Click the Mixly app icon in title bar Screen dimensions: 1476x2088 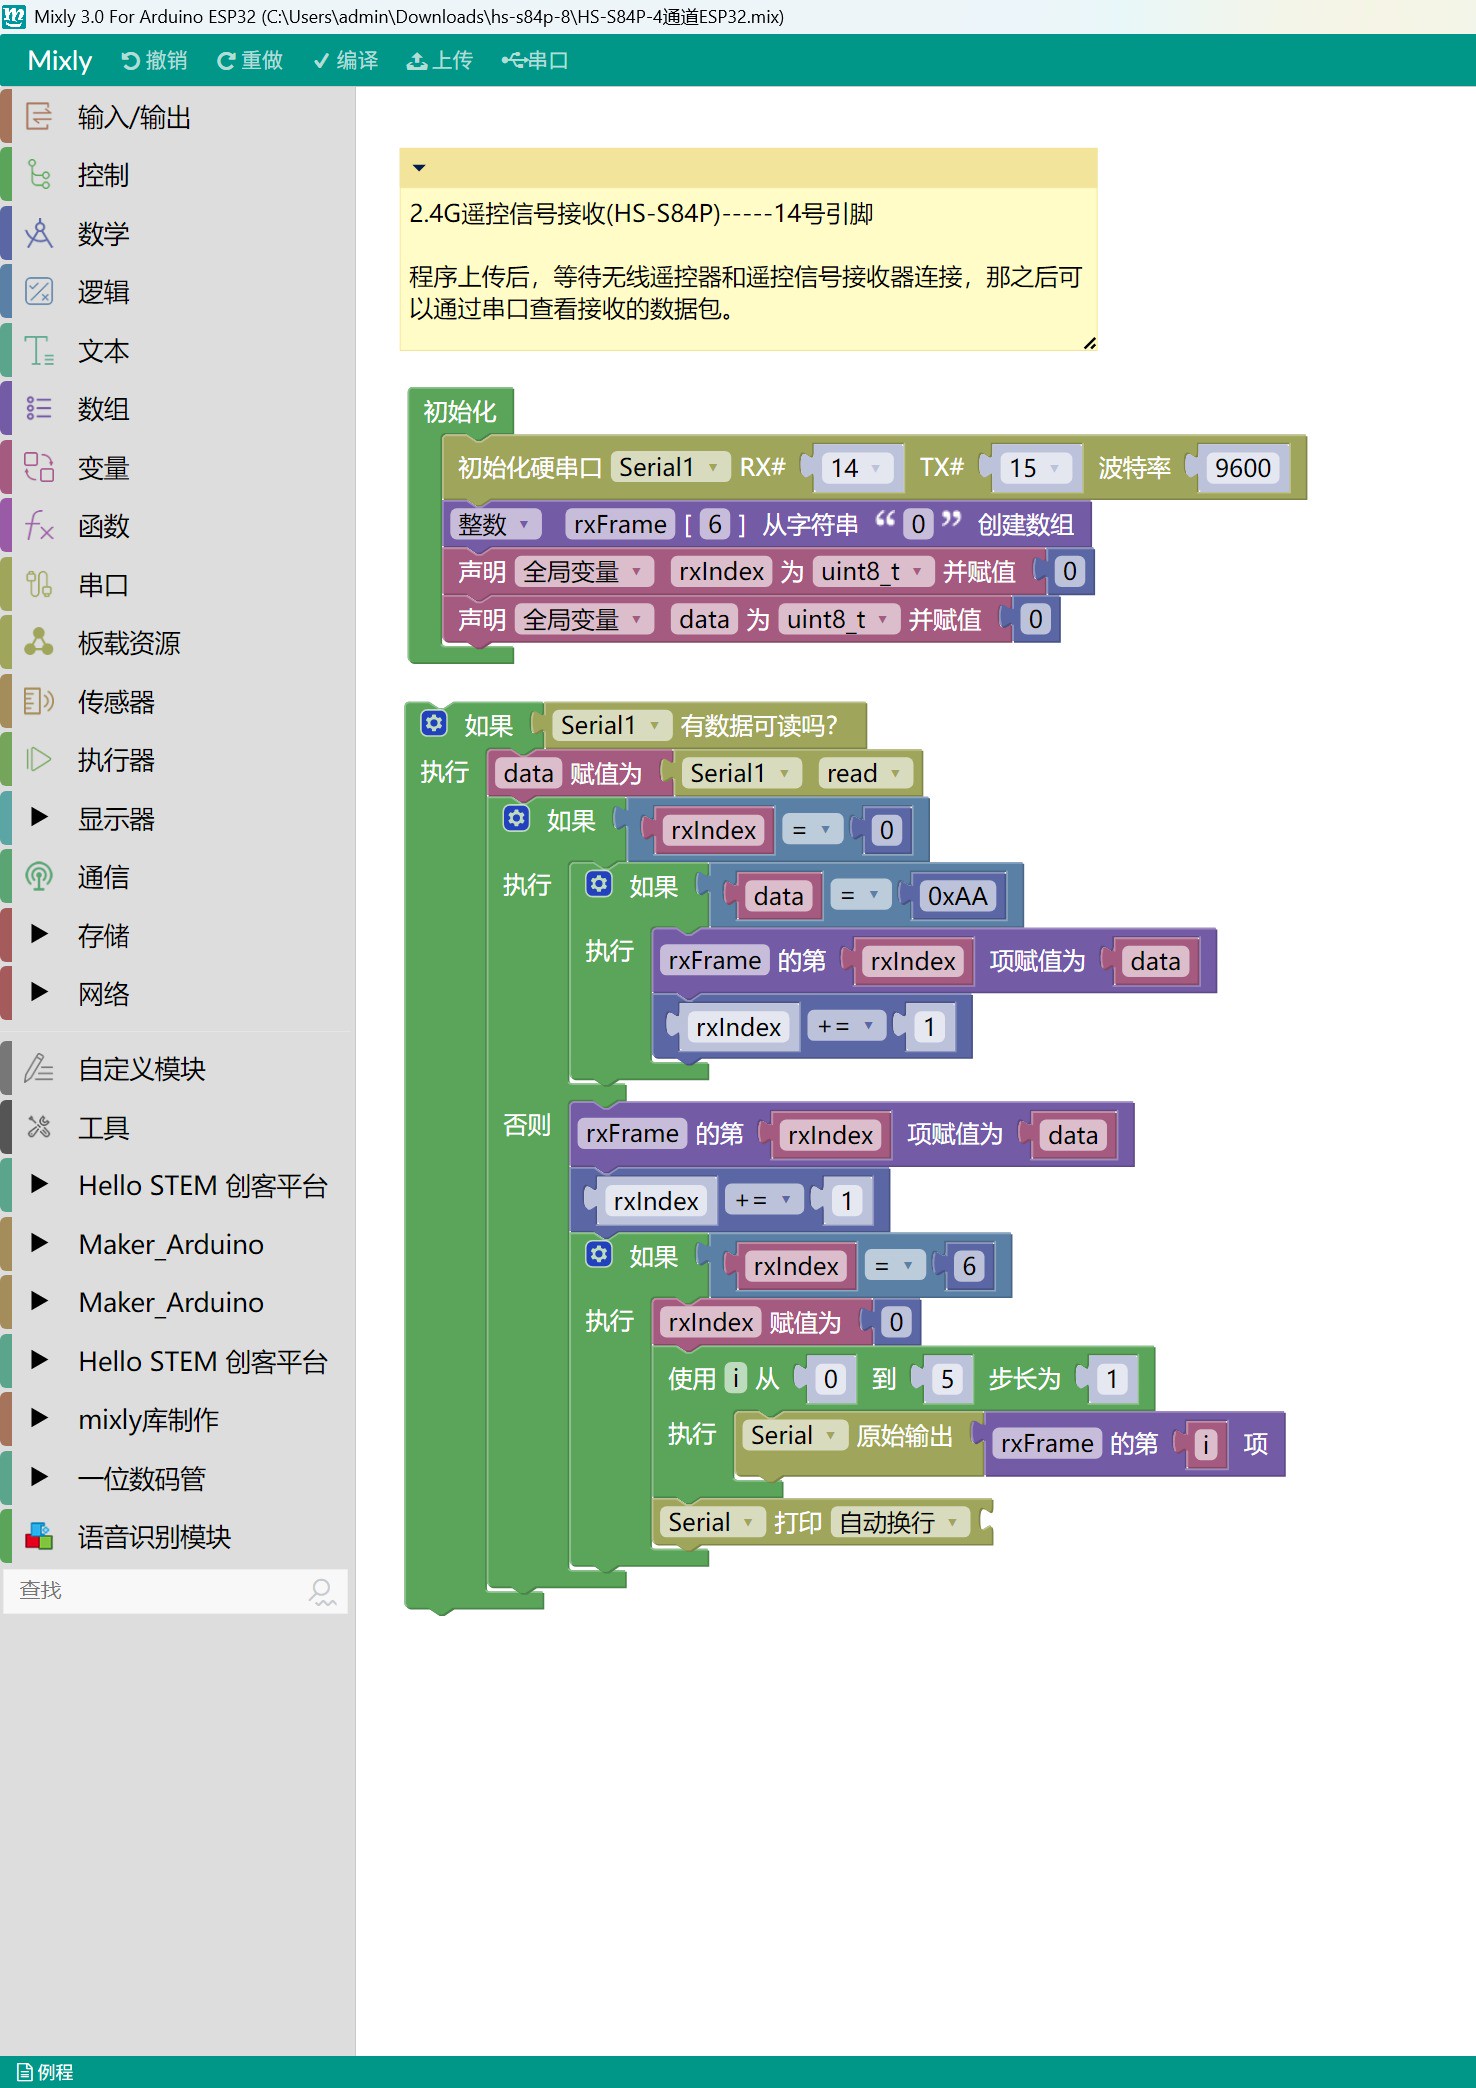[14, 16]
